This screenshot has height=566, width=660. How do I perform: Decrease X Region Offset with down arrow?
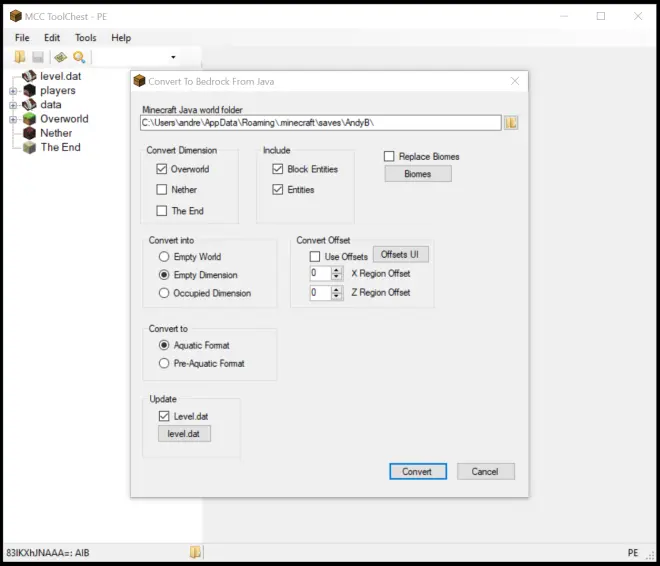(x=336, y=277)
